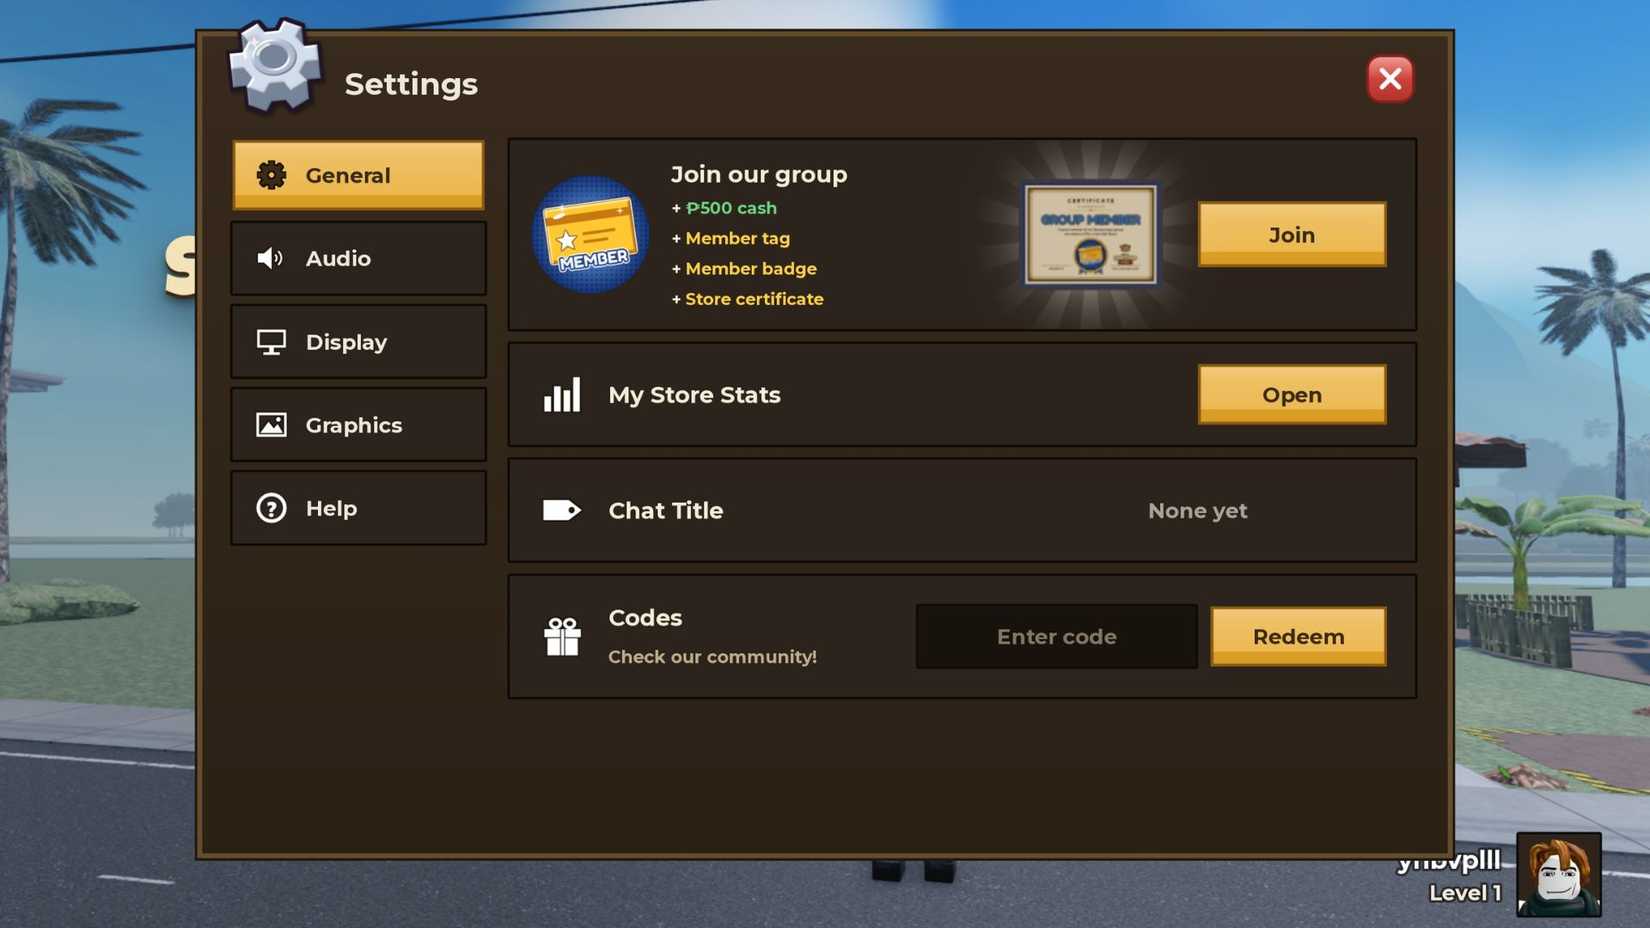
Task: Click the 'None yet' chat title value
Action: pyautogui.click(x=1197, y=511)
